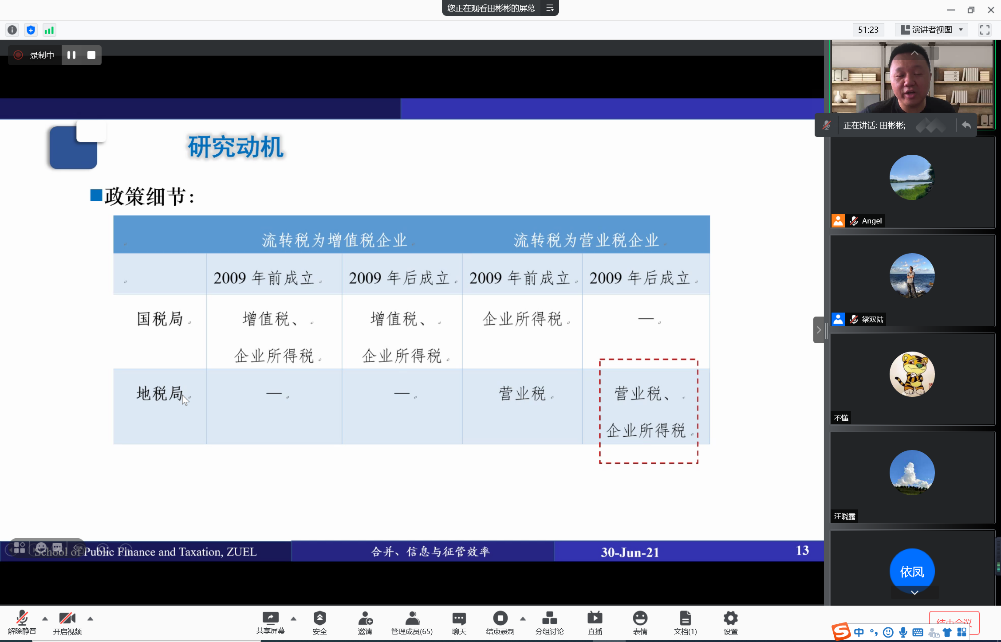The image size is (1001, 642).
Task: Collapse the participant video sidebar
Action: [x=819, y=329]
